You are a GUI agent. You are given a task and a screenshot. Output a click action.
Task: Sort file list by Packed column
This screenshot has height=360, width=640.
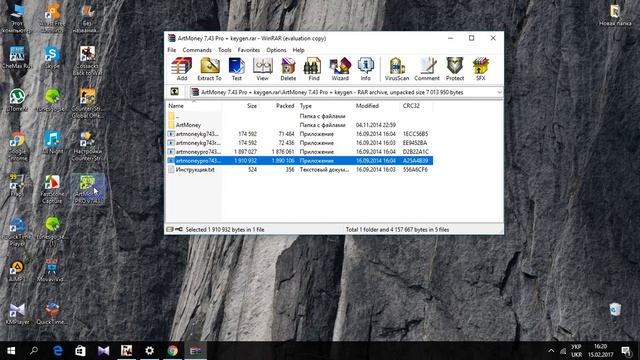pyautogui.click(x=278, y=106)
